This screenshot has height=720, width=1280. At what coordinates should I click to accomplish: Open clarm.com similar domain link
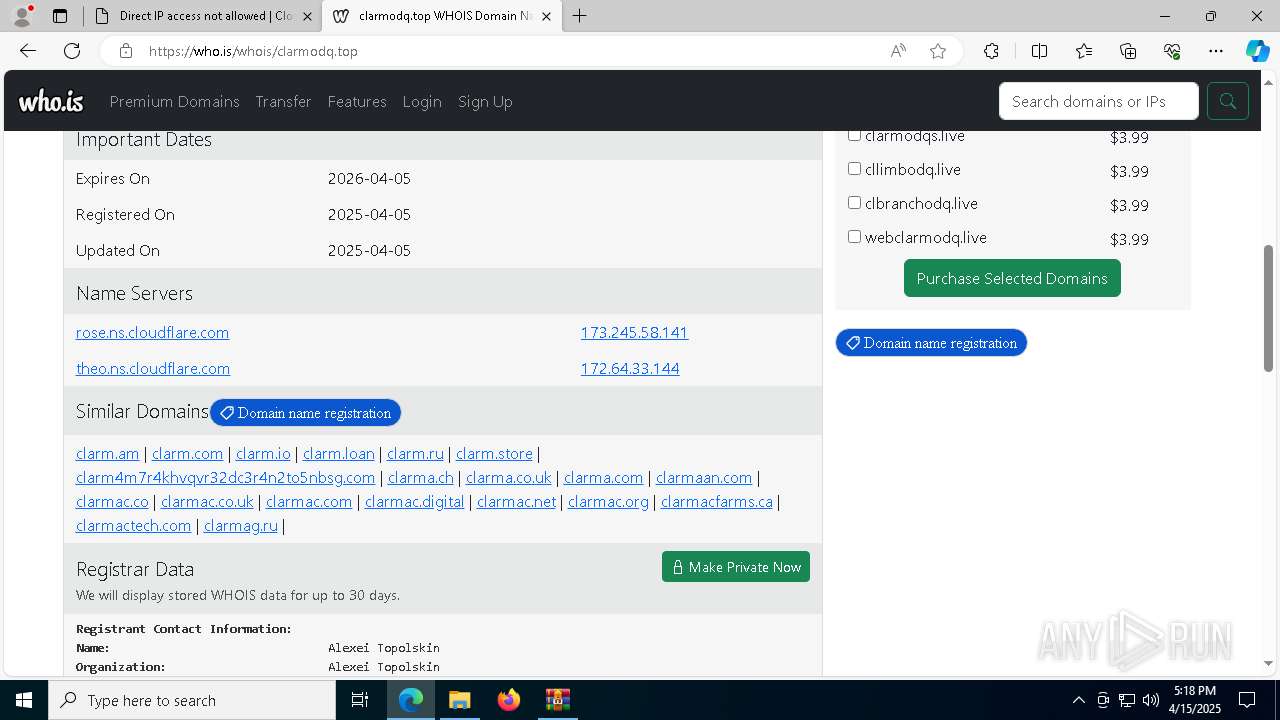187,453
